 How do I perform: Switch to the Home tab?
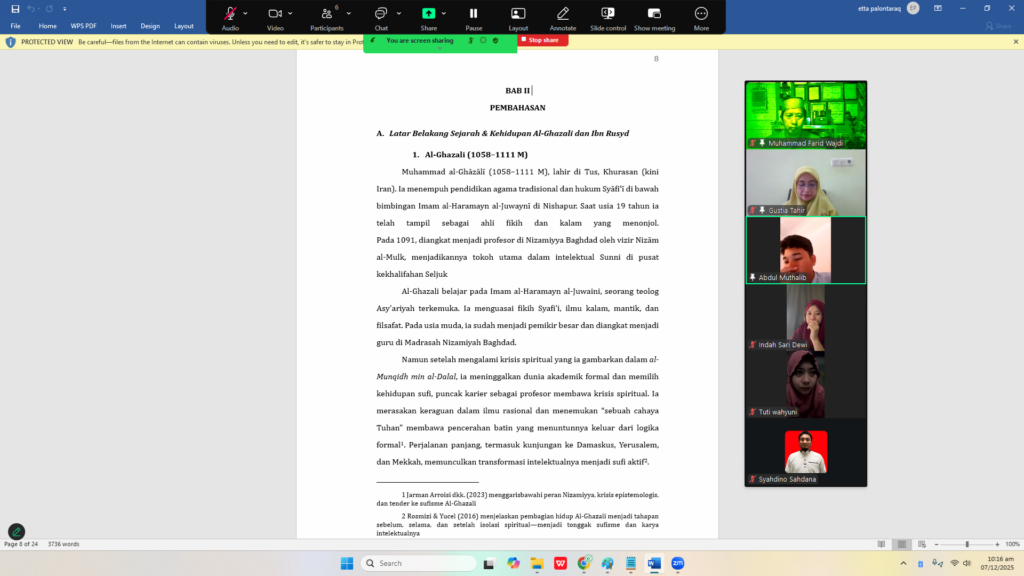(48, 26)
